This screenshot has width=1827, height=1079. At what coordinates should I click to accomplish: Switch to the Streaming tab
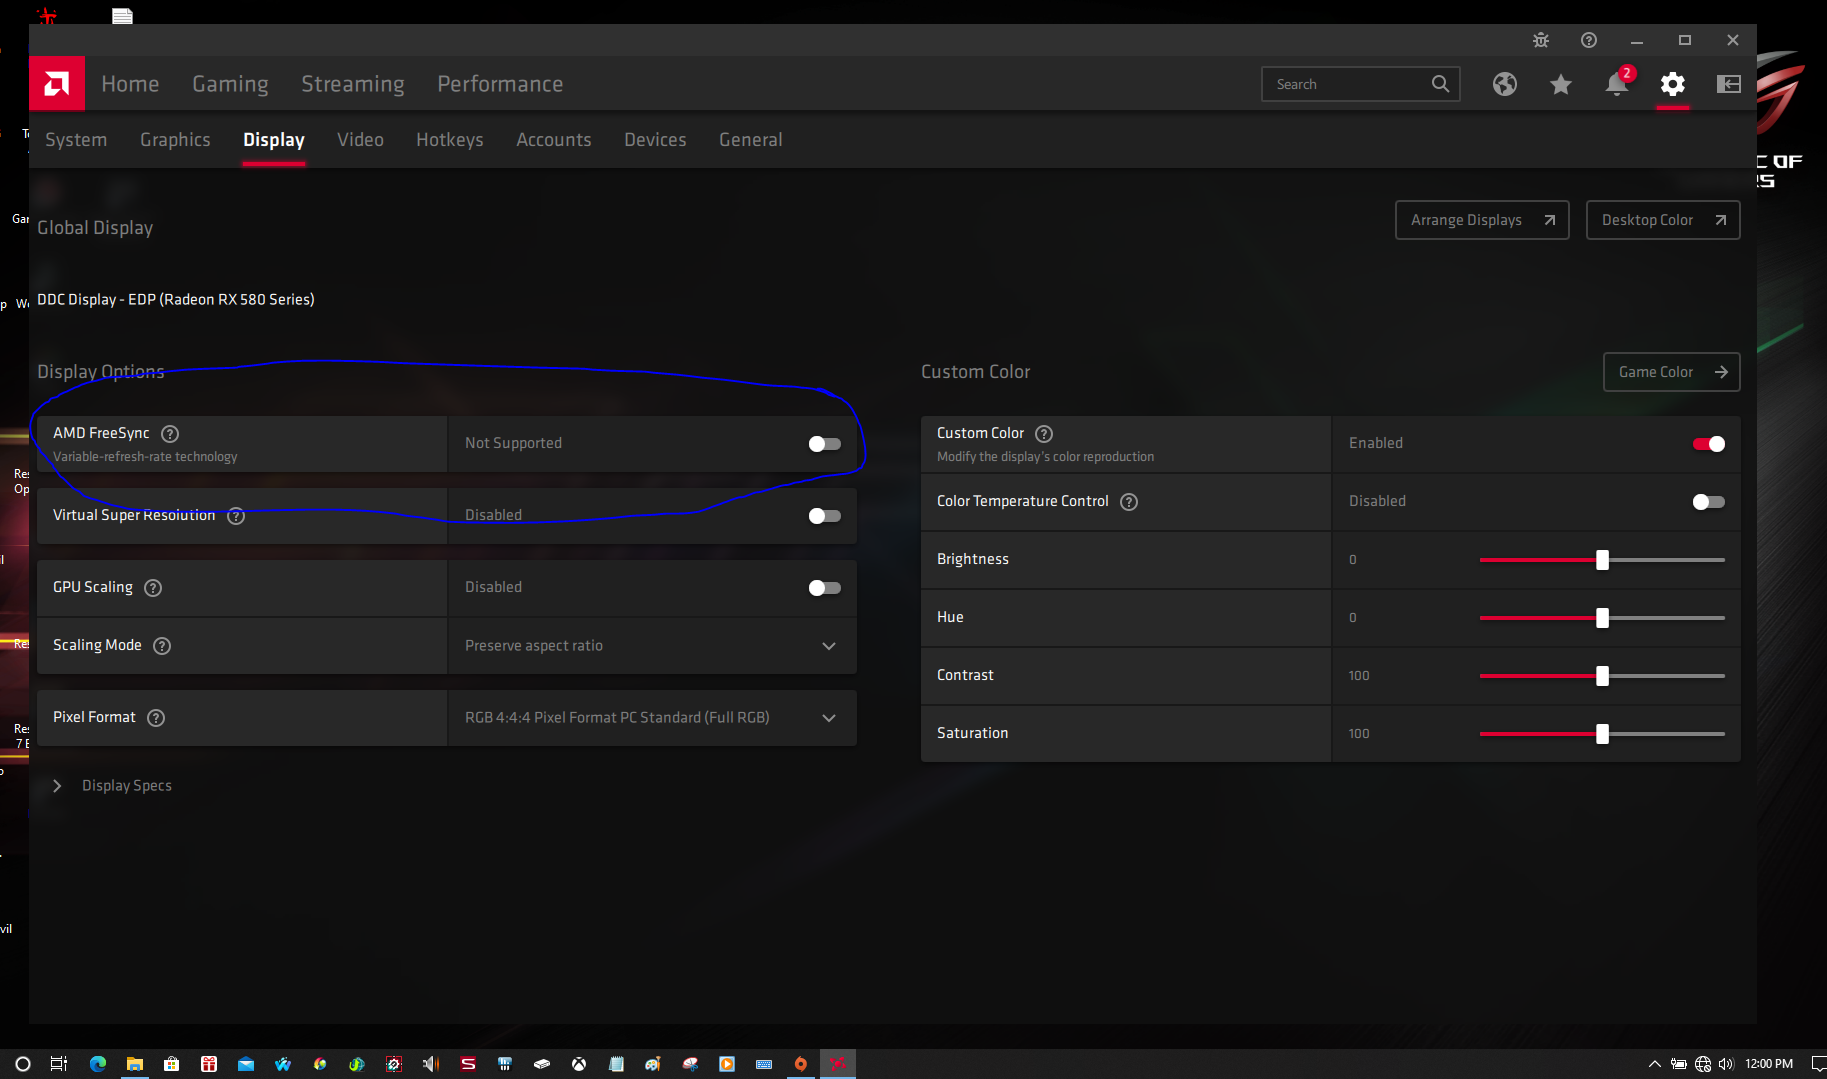(x=353, y=84)
